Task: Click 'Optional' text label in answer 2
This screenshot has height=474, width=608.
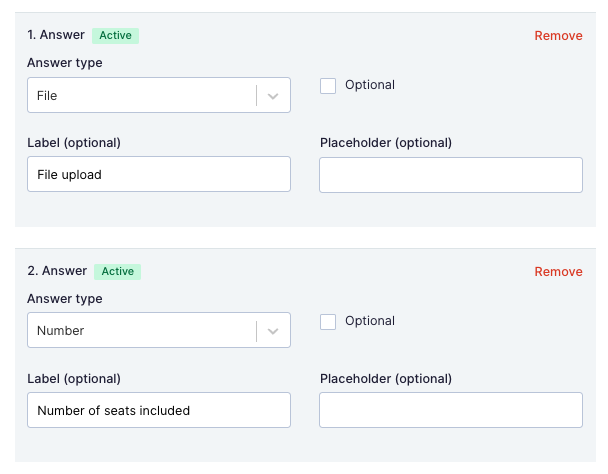Action: [370, 321]
